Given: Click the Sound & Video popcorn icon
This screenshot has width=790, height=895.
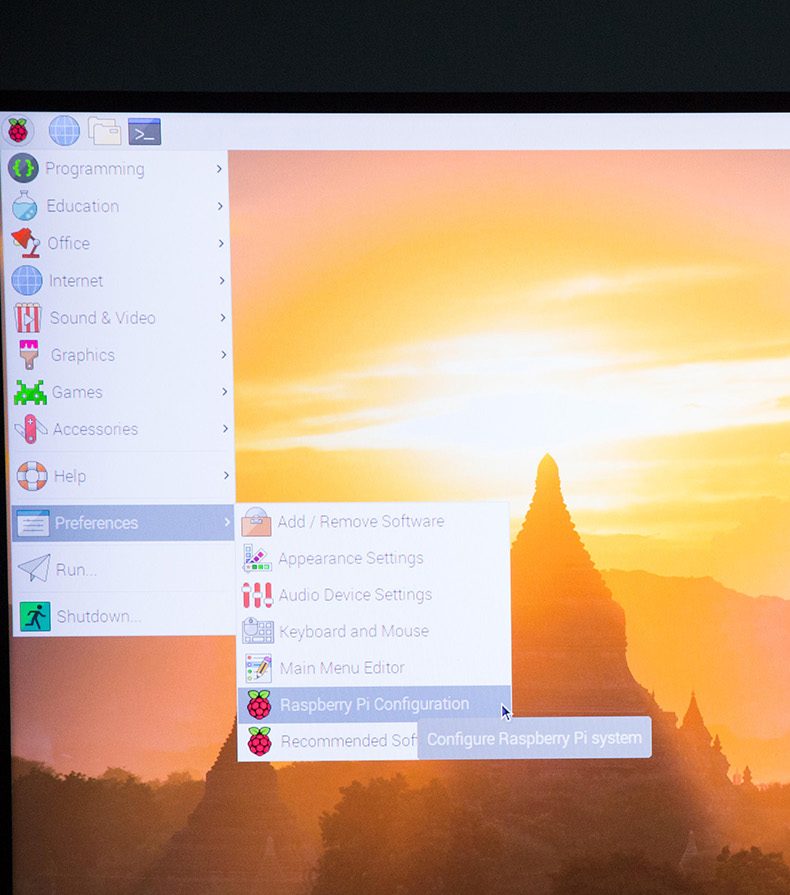Looking at the screenshot, I should [x=28, y=317].
